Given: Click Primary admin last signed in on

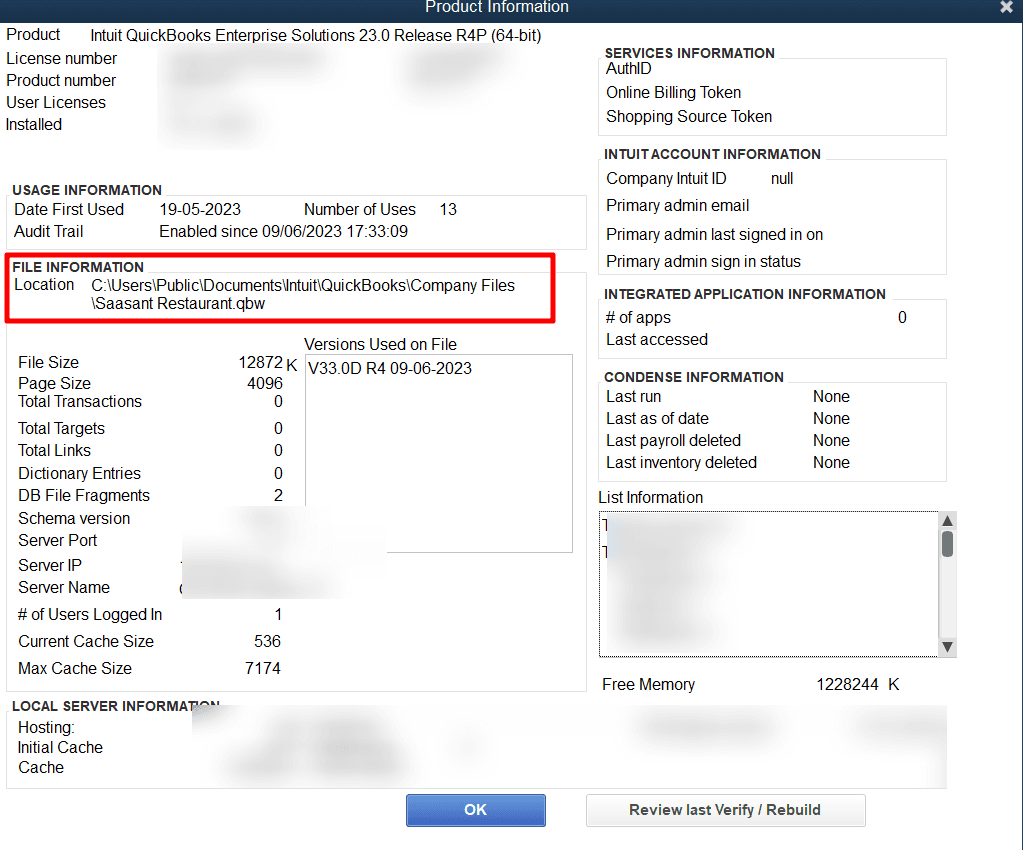Looking at the screenshot, I should coord(714,234).
